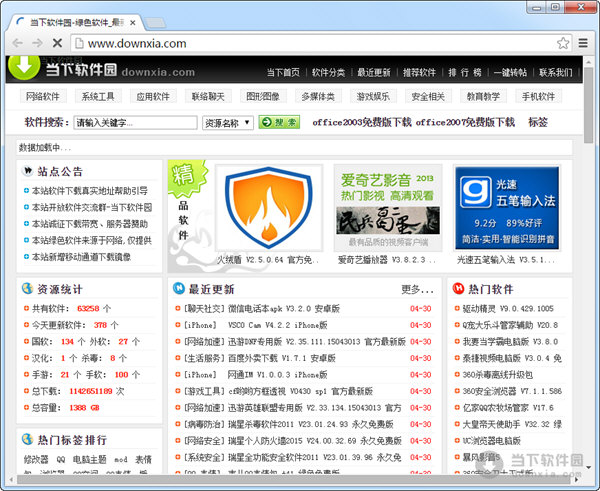
Task: Open 360杀毒离线升级包 in 热门软件
Action: coord(497,375)
